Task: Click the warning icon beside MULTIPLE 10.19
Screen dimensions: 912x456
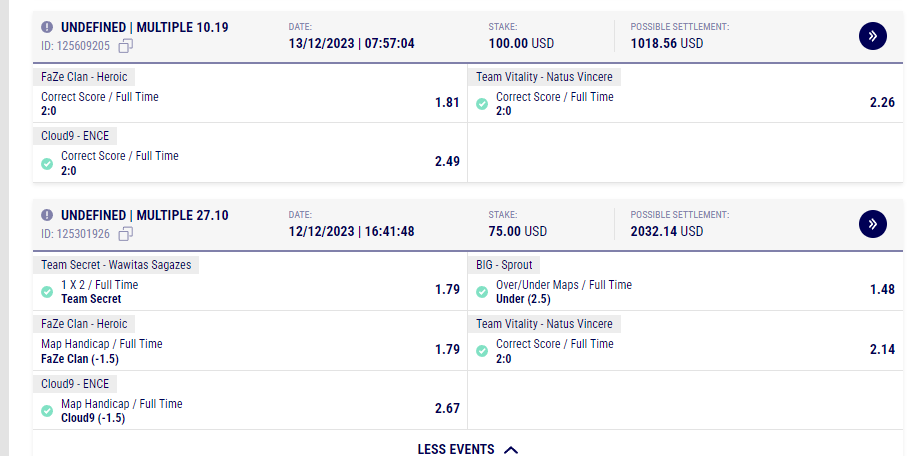Action: [47, 27]
